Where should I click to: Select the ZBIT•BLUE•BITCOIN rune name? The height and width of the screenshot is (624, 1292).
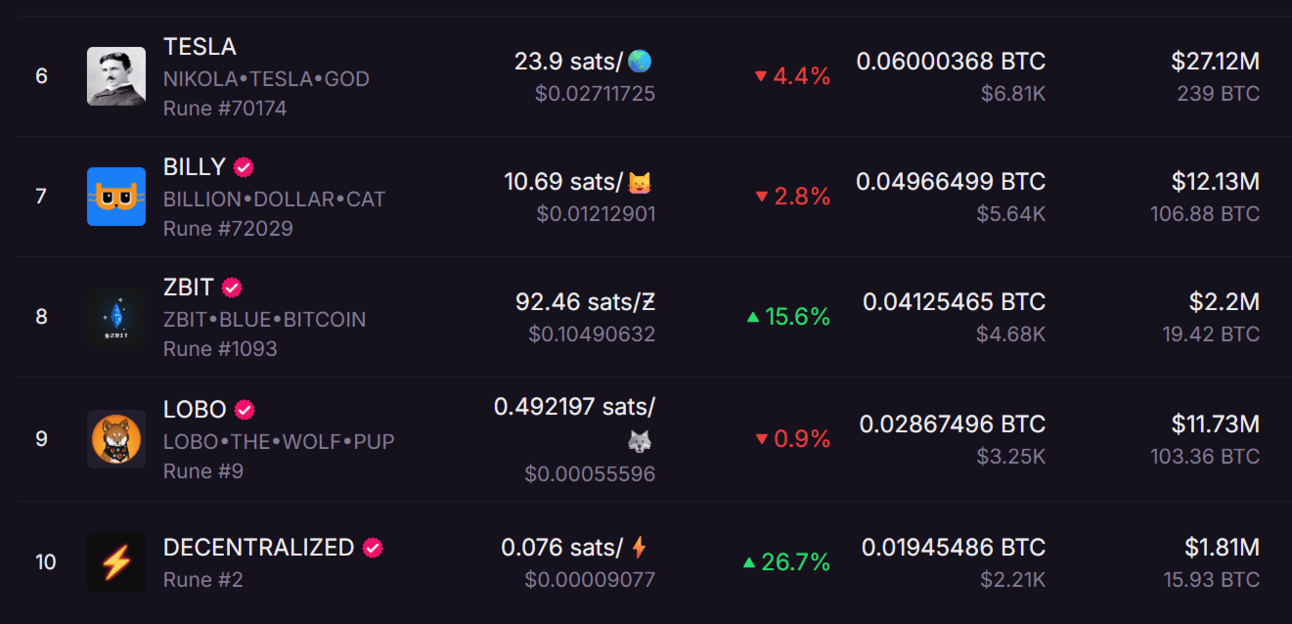click(x=265, y=320)
